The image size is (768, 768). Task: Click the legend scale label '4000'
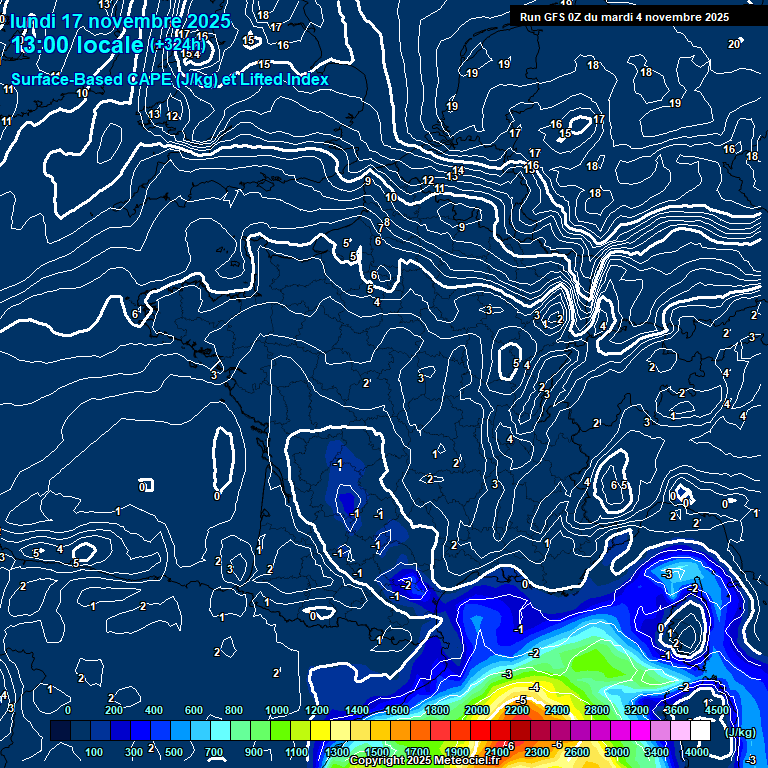tap(697, 752)
